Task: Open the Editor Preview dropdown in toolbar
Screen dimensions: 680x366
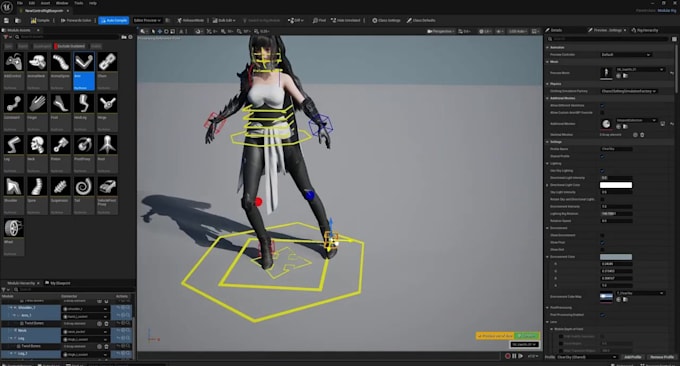Action: (147, 20)
